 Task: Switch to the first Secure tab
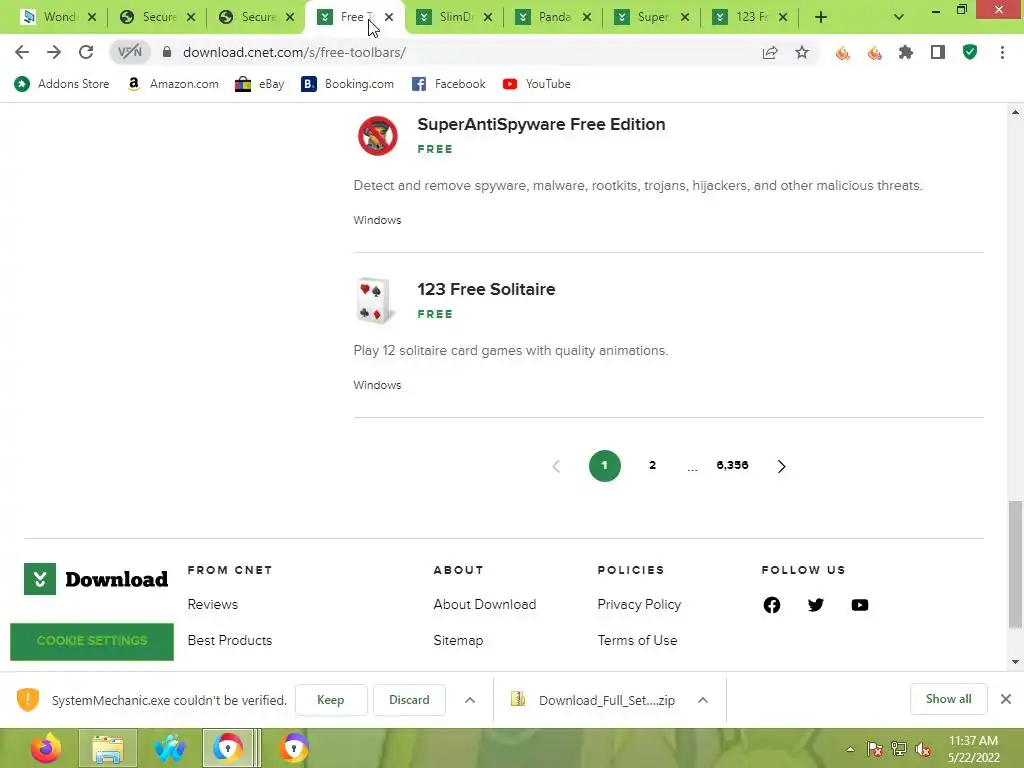coord(159,17)
